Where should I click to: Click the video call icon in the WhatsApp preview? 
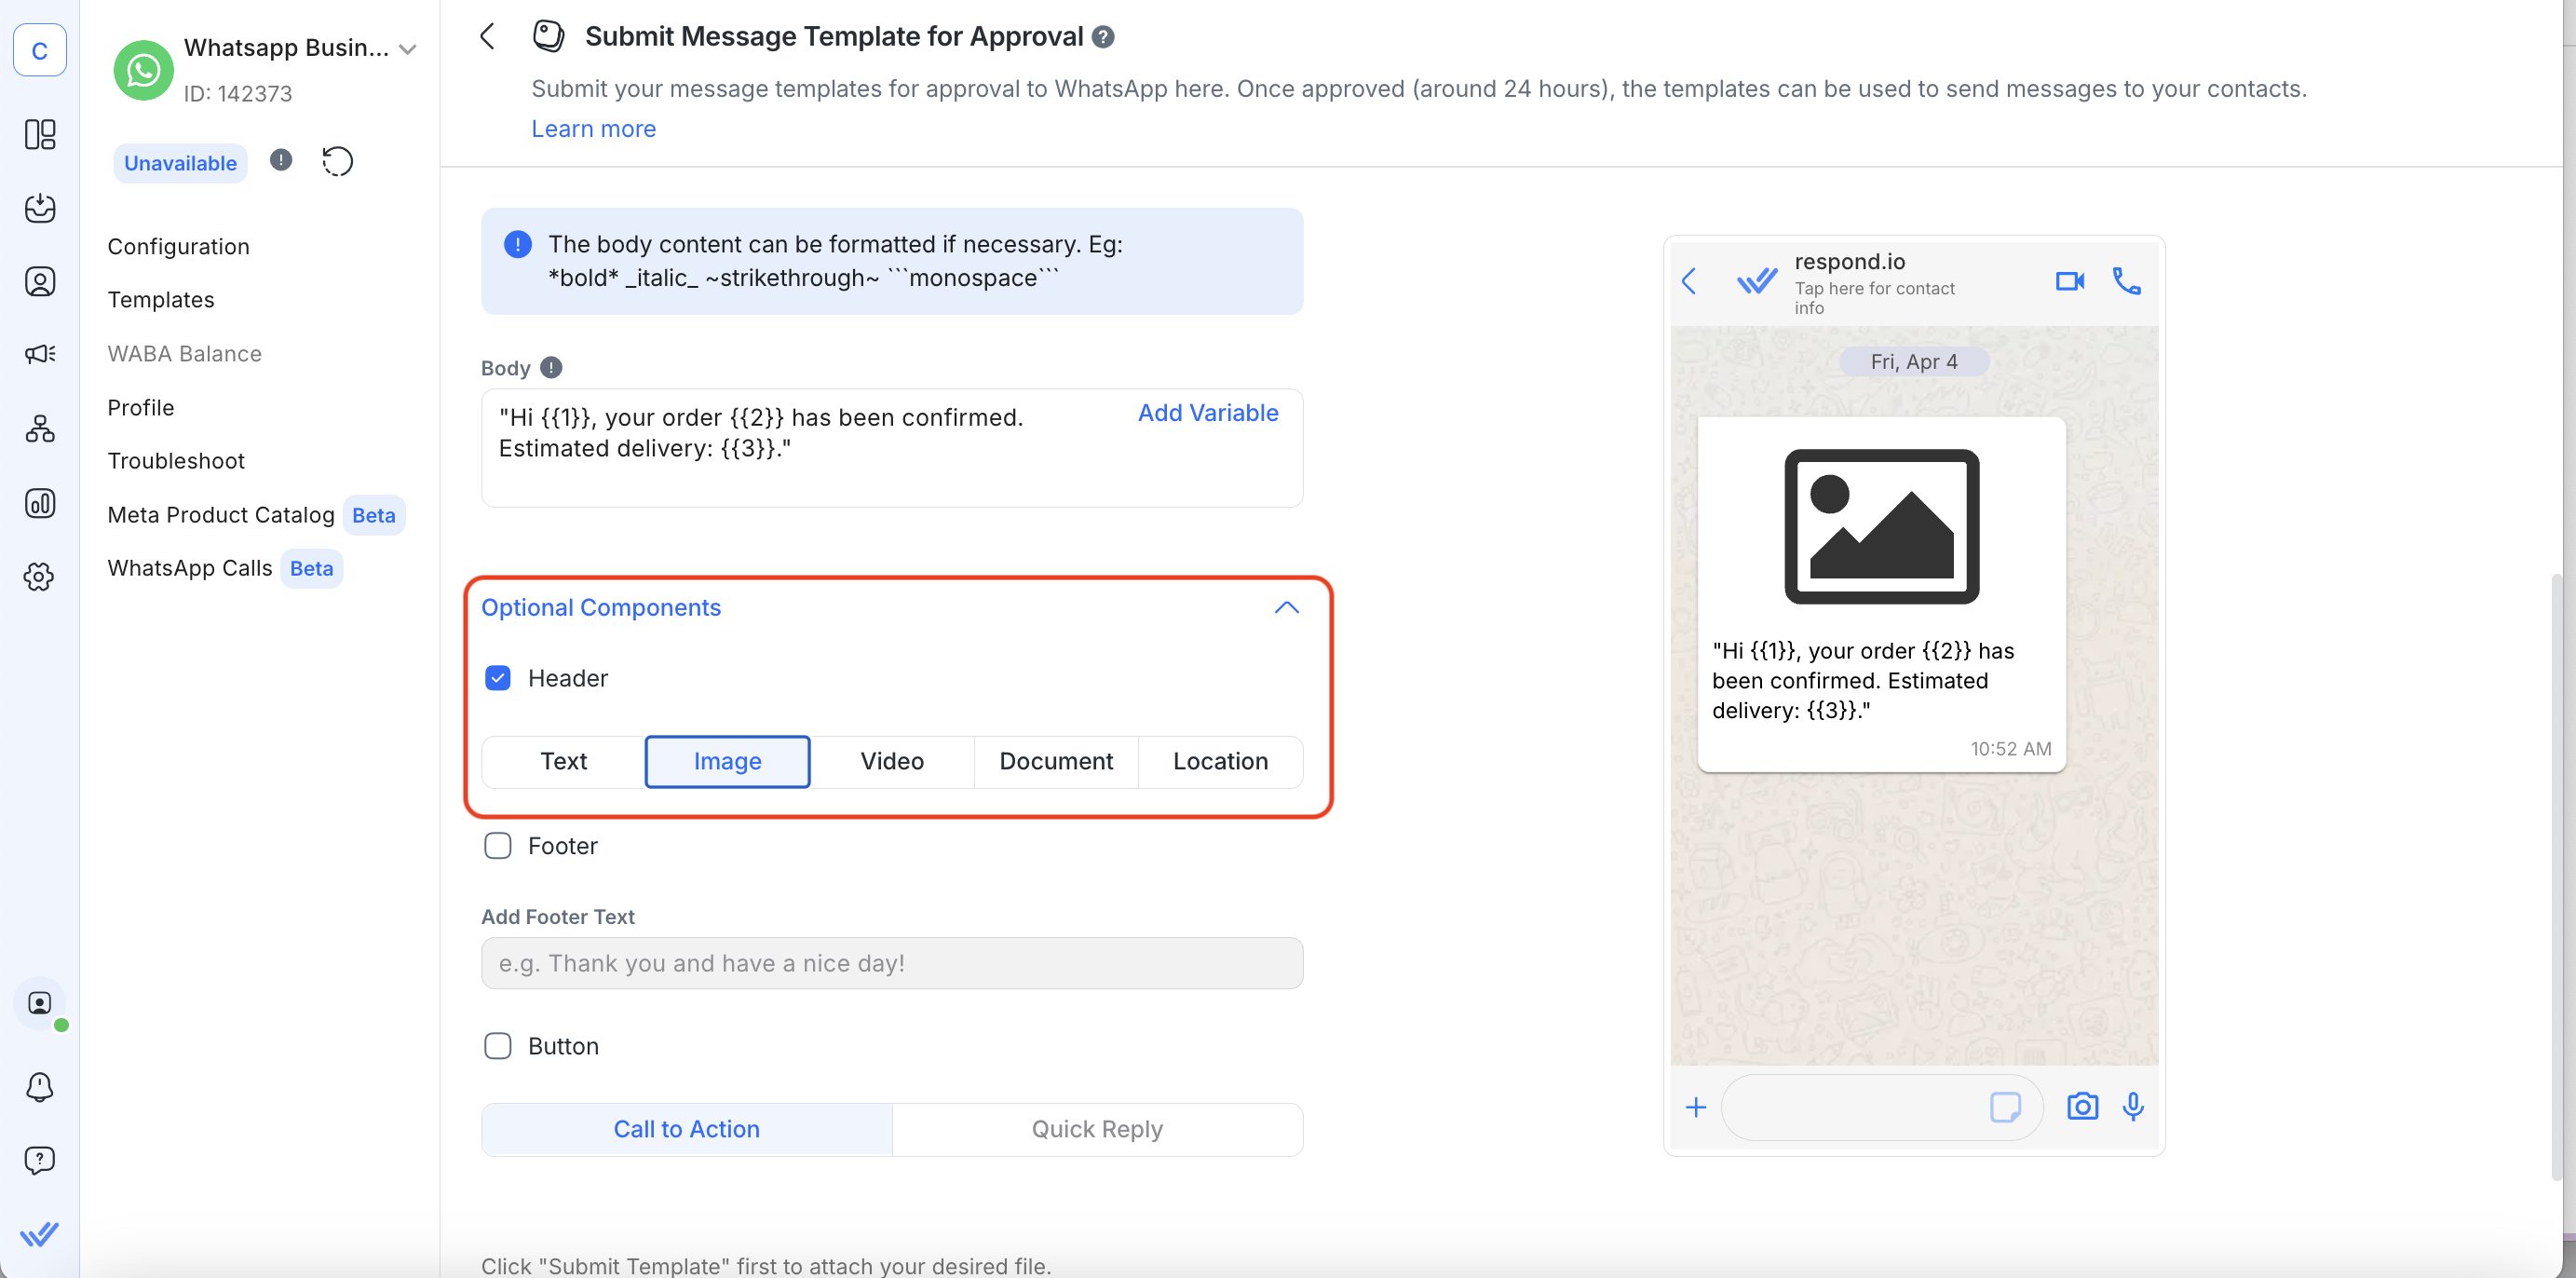(2069, 281)
